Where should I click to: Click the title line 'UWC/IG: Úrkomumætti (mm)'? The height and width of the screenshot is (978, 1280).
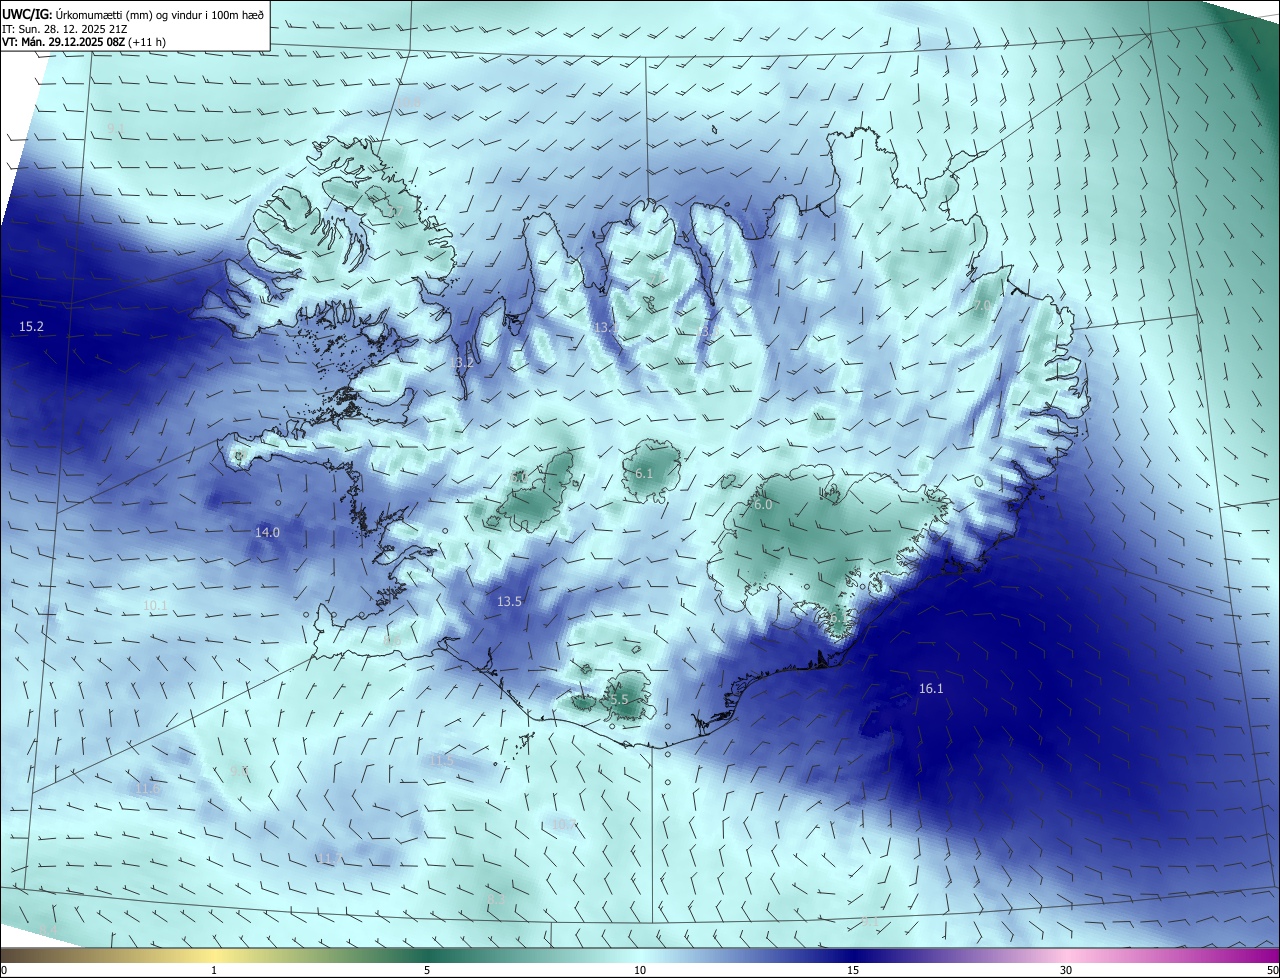pyautogui.click(x=133, y=14)
